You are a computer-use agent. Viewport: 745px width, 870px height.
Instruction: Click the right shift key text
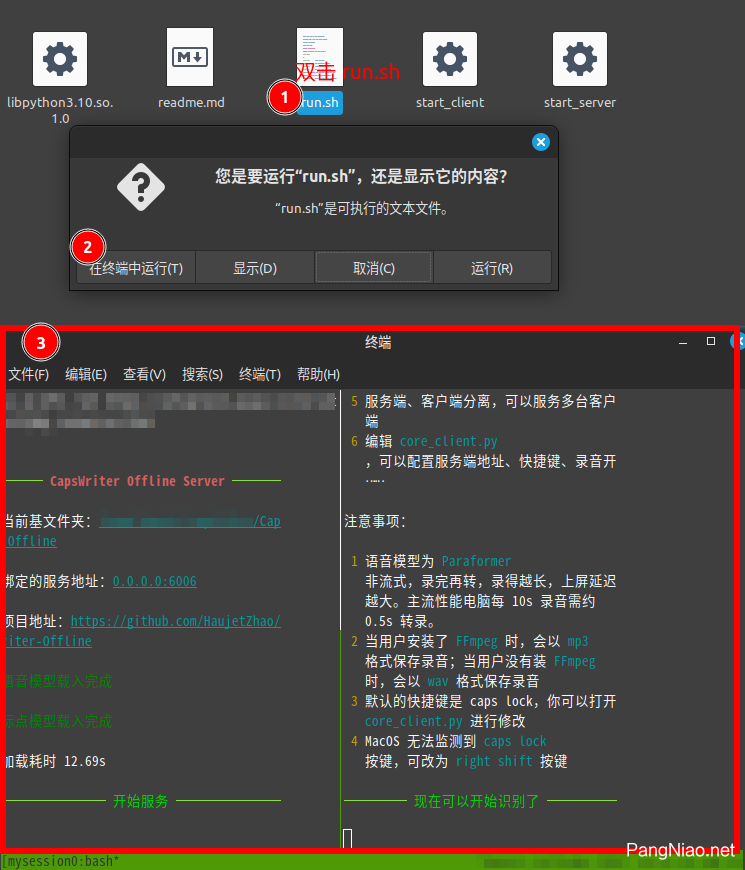494,761
